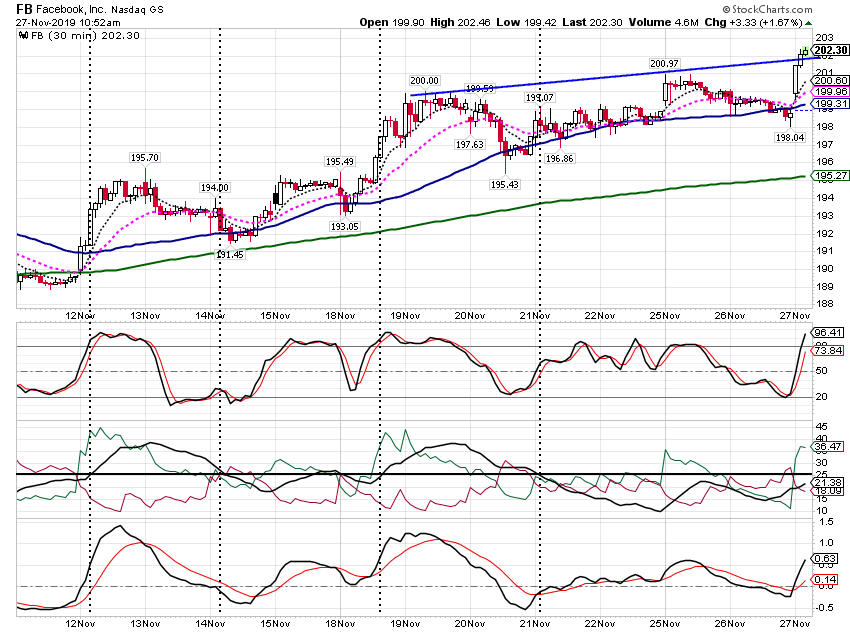Click the candlestick icon before FB (30 min)
The width and height of the screenshot is (850, 633).
click(x=23, y=36)
